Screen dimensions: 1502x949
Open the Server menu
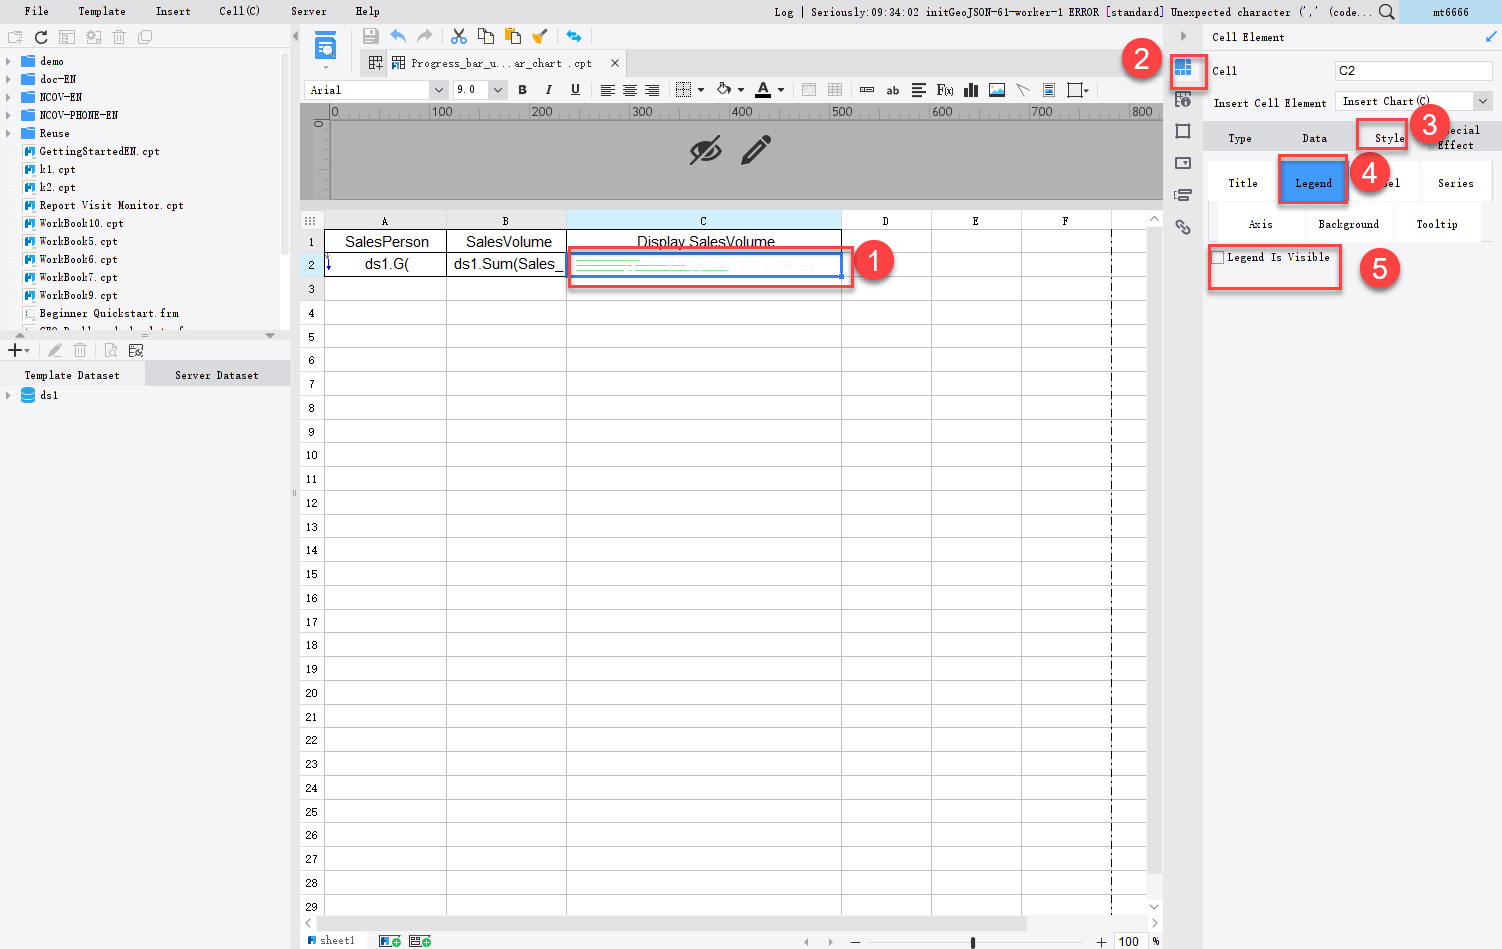coord(308,11)
